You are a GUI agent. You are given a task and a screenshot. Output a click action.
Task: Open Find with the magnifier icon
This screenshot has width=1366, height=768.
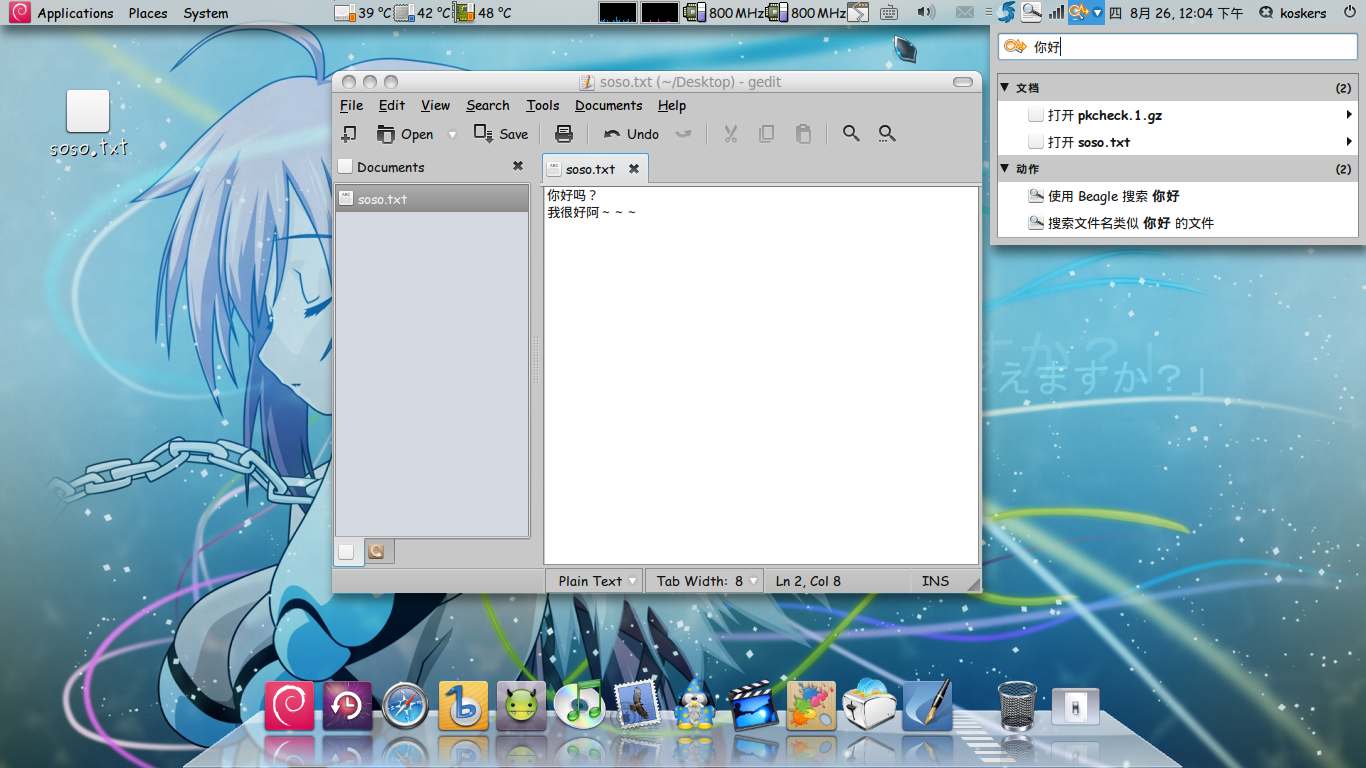coord(851,134)
